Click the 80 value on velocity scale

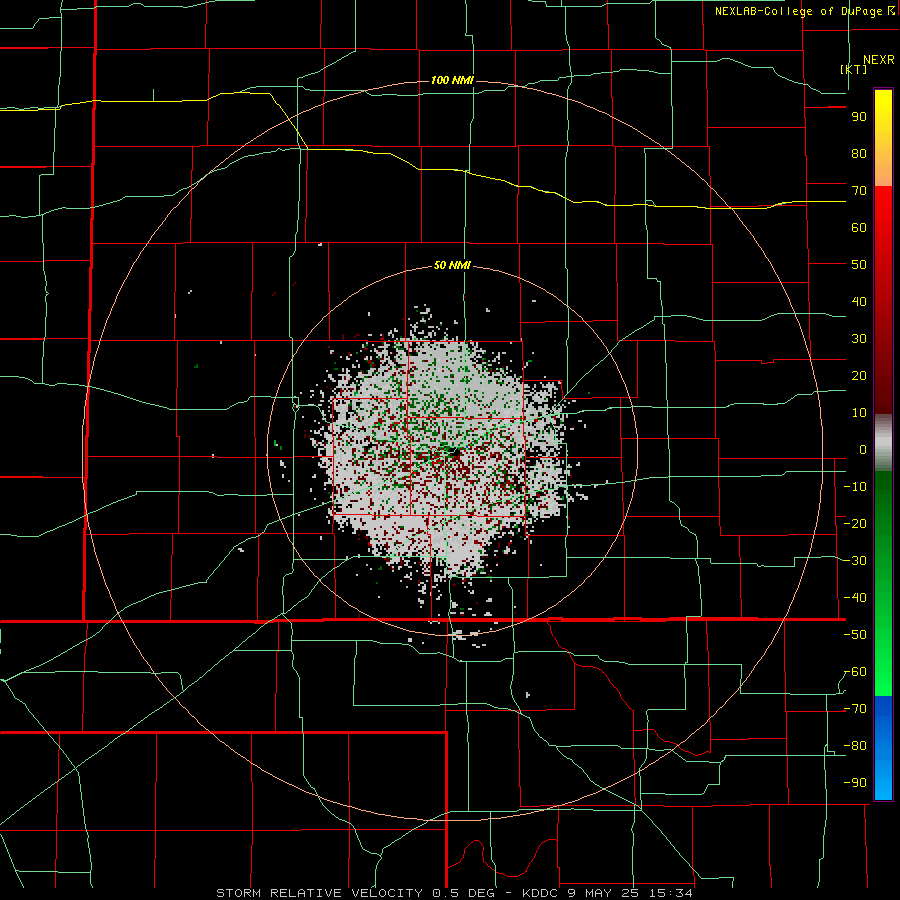(x=859, y=154)
